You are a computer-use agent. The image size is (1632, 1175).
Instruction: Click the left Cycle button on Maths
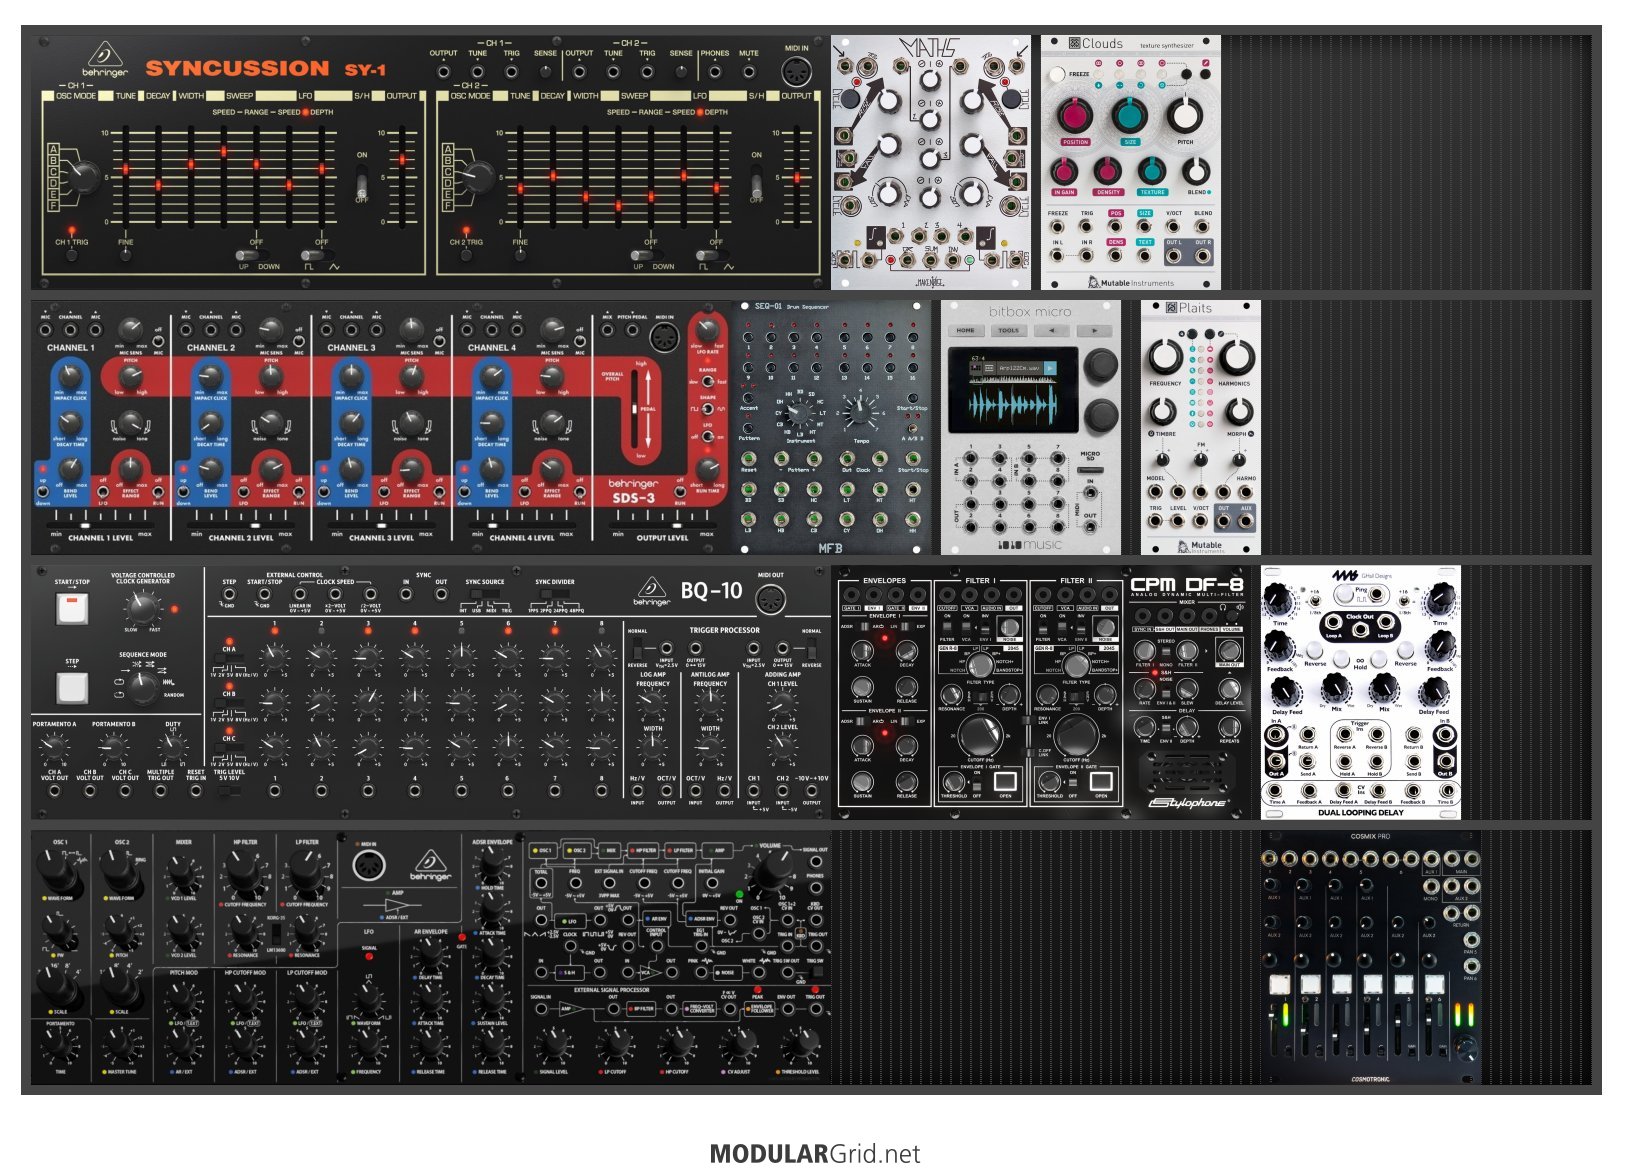pos(849,98)
